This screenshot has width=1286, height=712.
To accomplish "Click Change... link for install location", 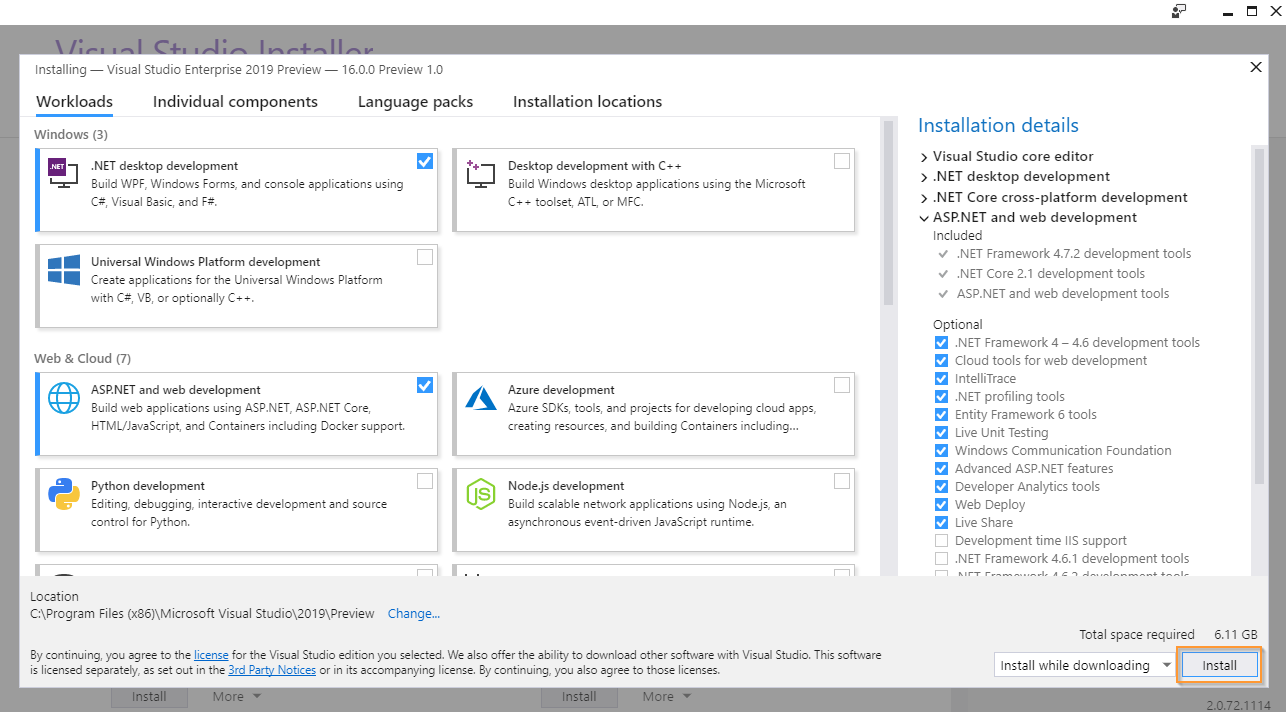I will pos(414,614).
